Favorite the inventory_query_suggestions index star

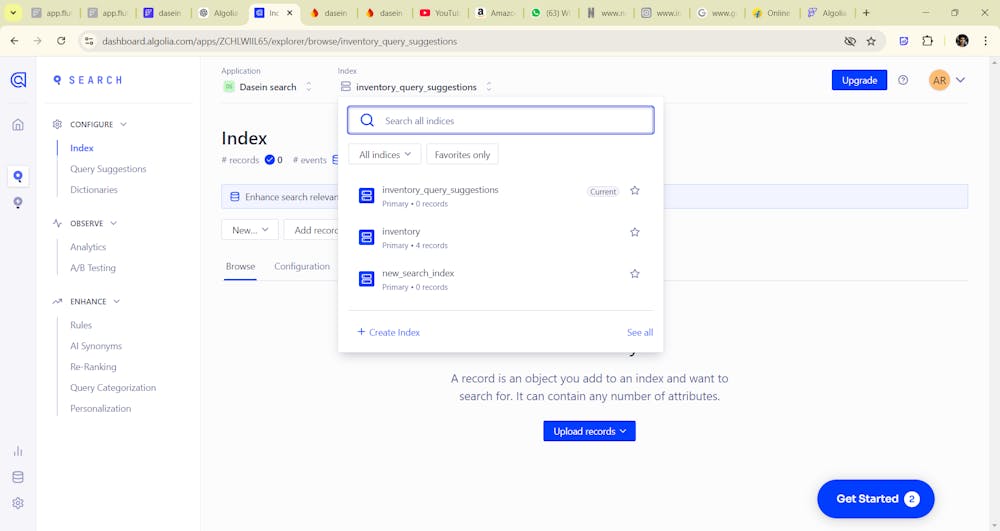tap(635, 191)
